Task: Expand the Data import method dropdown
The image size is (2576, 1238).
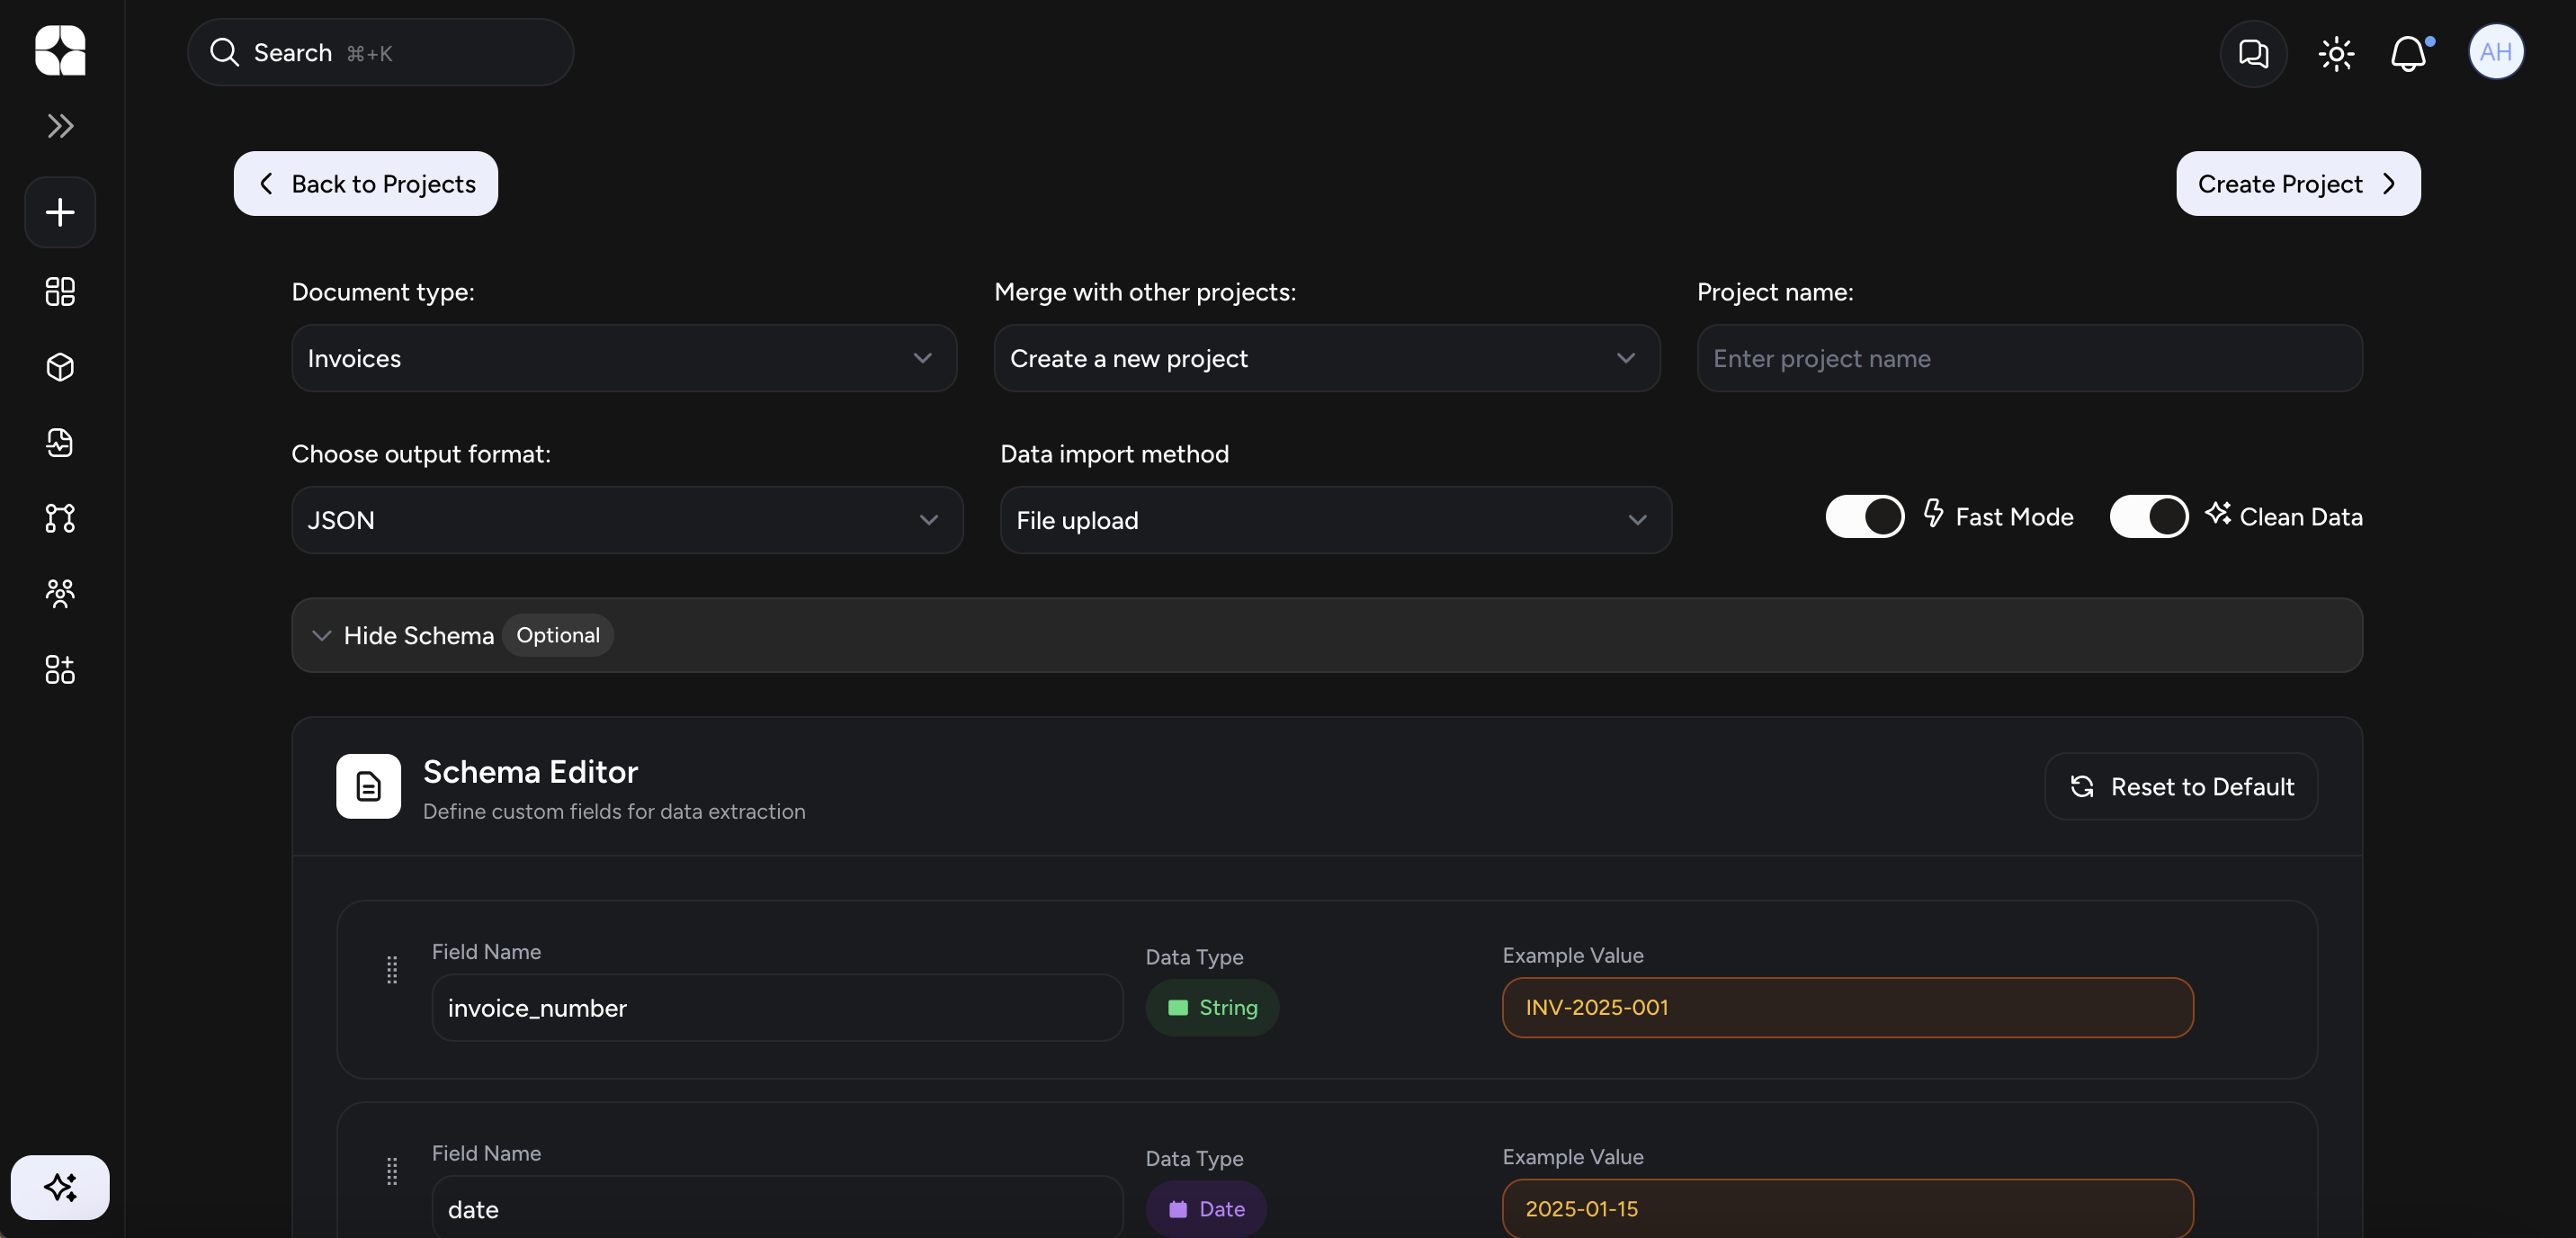Action: (1334, 520)
